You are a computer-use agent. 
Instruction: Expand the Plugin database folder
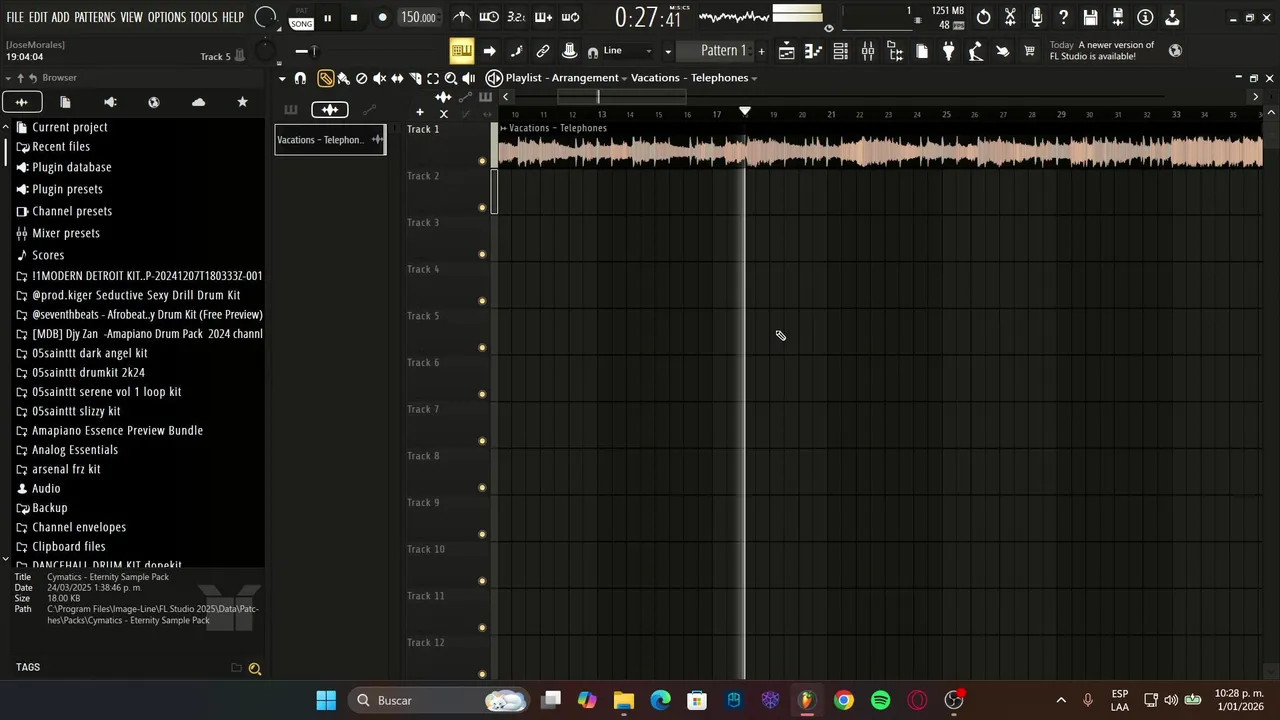[x=64, y=168]
